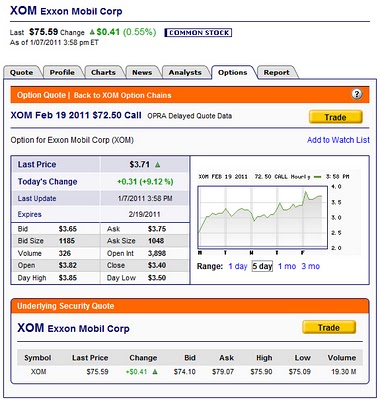Click the expiry date 2/19/2011
This screenshot has height=400, width=380.
[144, 214]
